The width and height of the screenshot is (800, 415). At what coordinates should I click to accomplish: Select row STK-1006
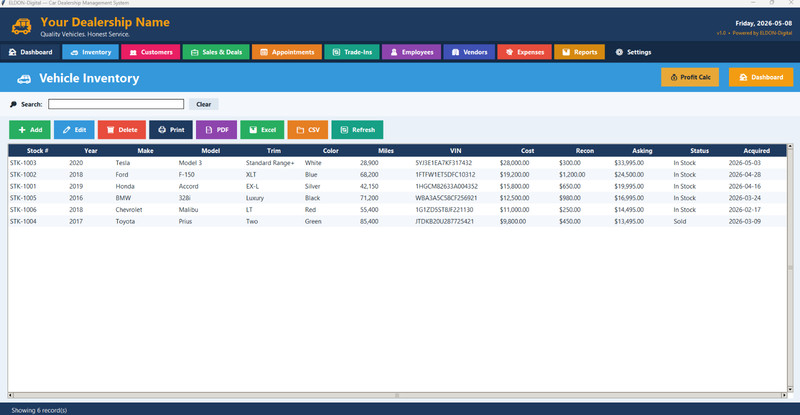click(397, 210)
